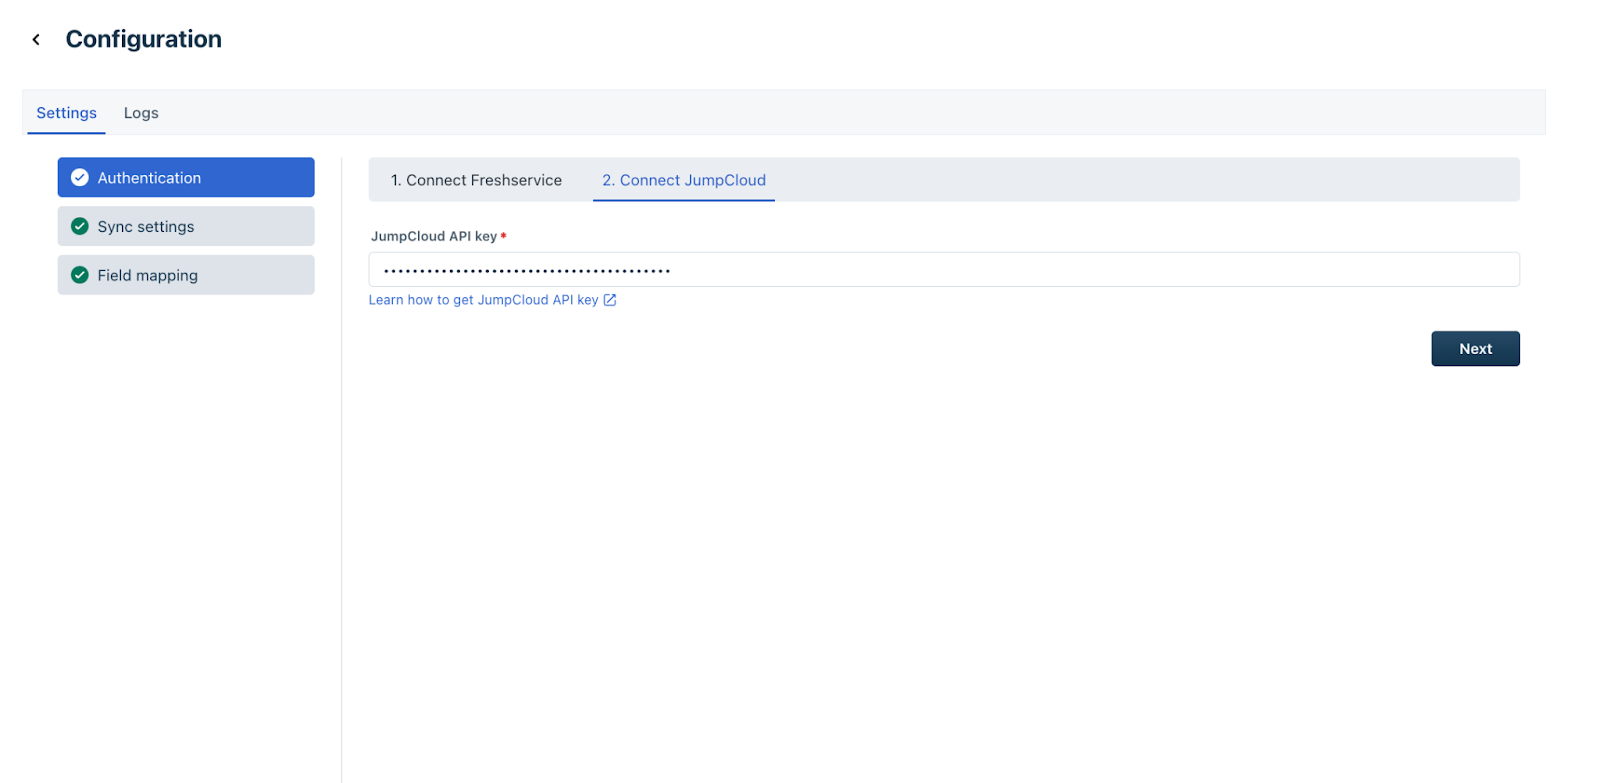Switch to Connect Freshservice tab
1600x783 pixels.
tap(476, 180)
